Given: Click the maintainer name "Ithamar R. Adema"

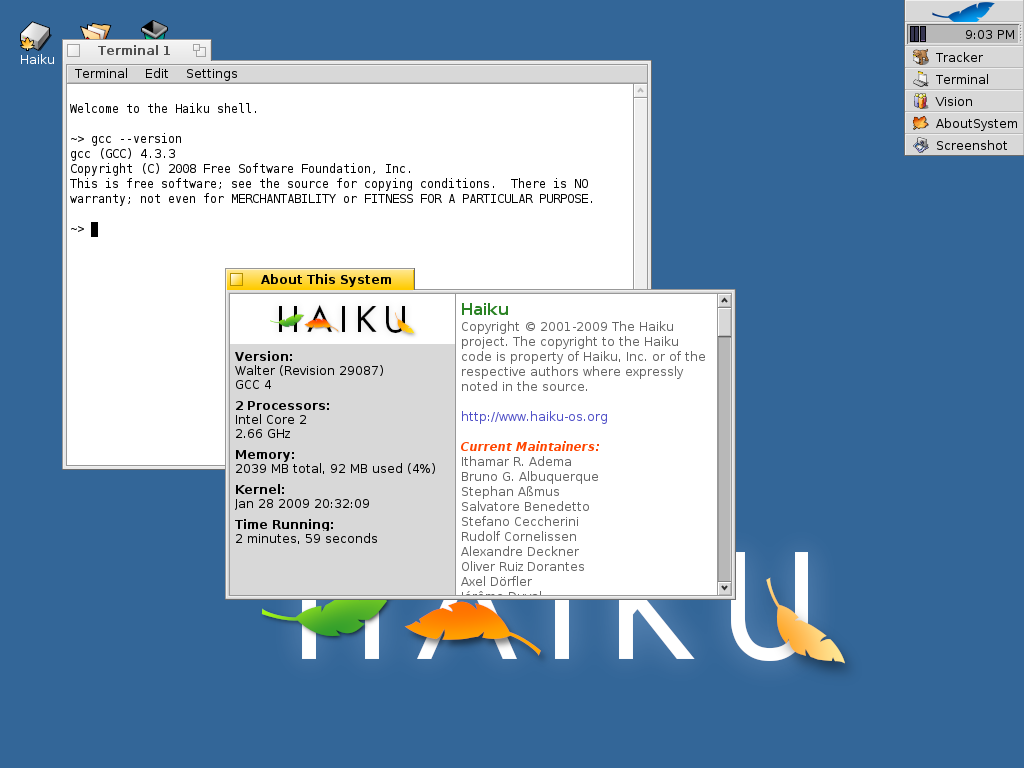Looking at the screenshot, I should coord(517,462).
